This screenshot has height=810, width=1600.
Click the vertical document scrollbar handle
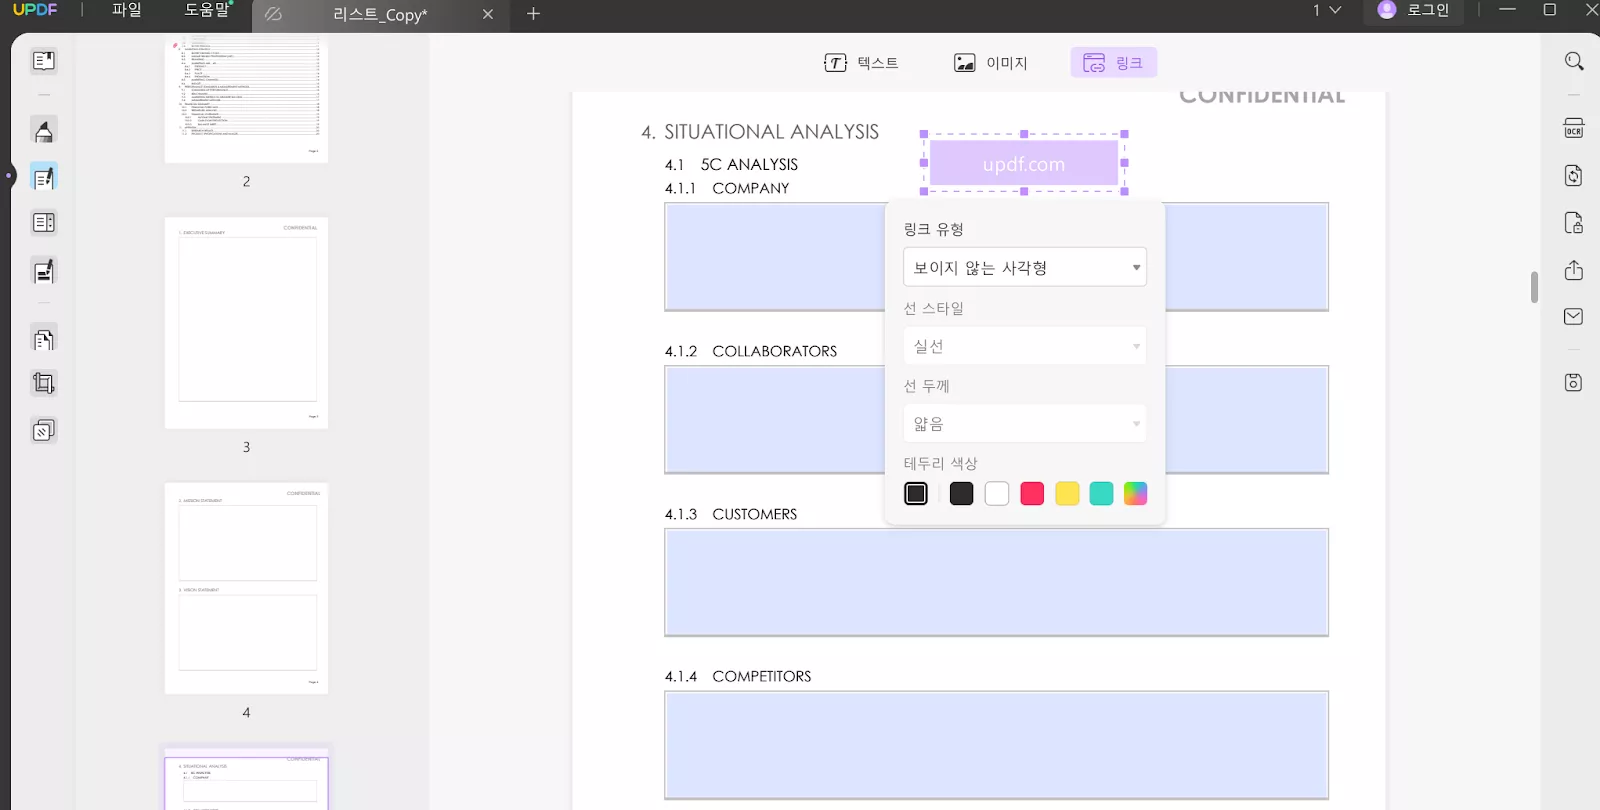coord(1534,287)
